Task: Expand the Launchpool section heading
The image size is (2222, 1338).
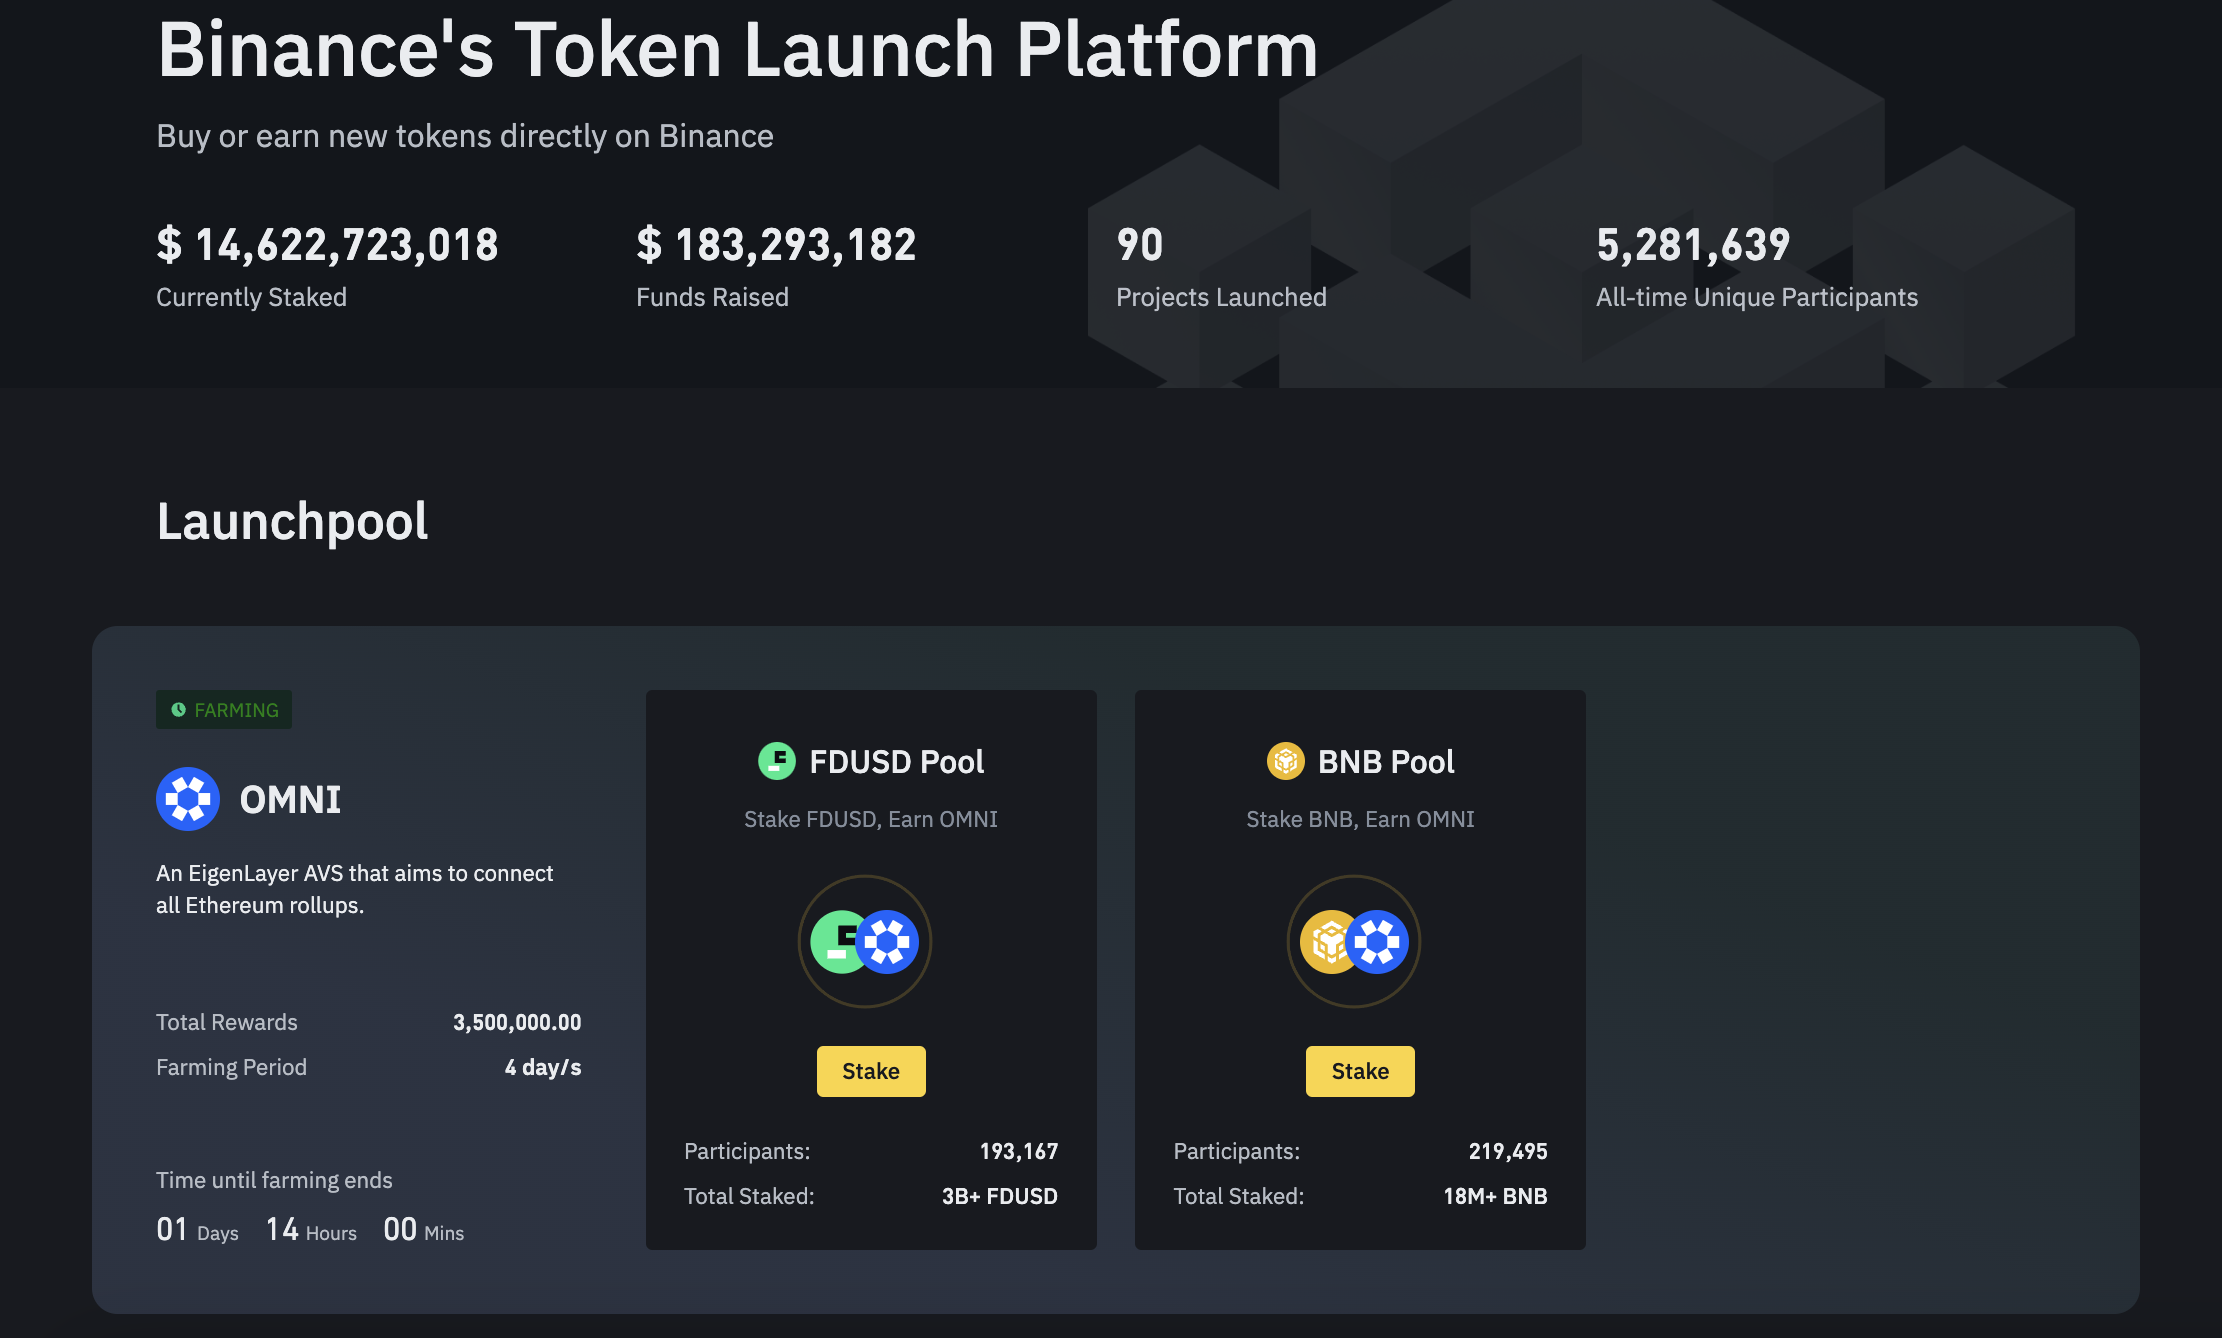Action: (292, 521)
